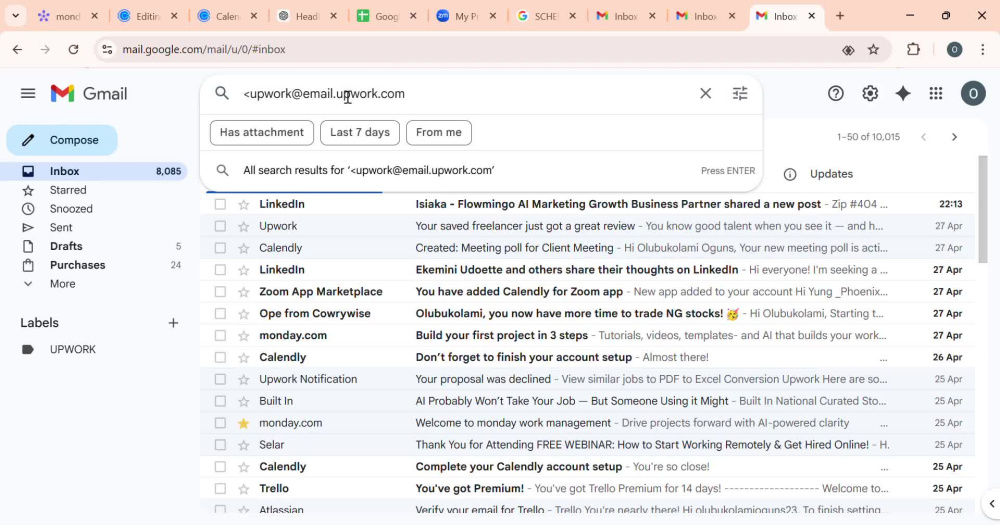Go to older emails arrow

tap(954, 137)
